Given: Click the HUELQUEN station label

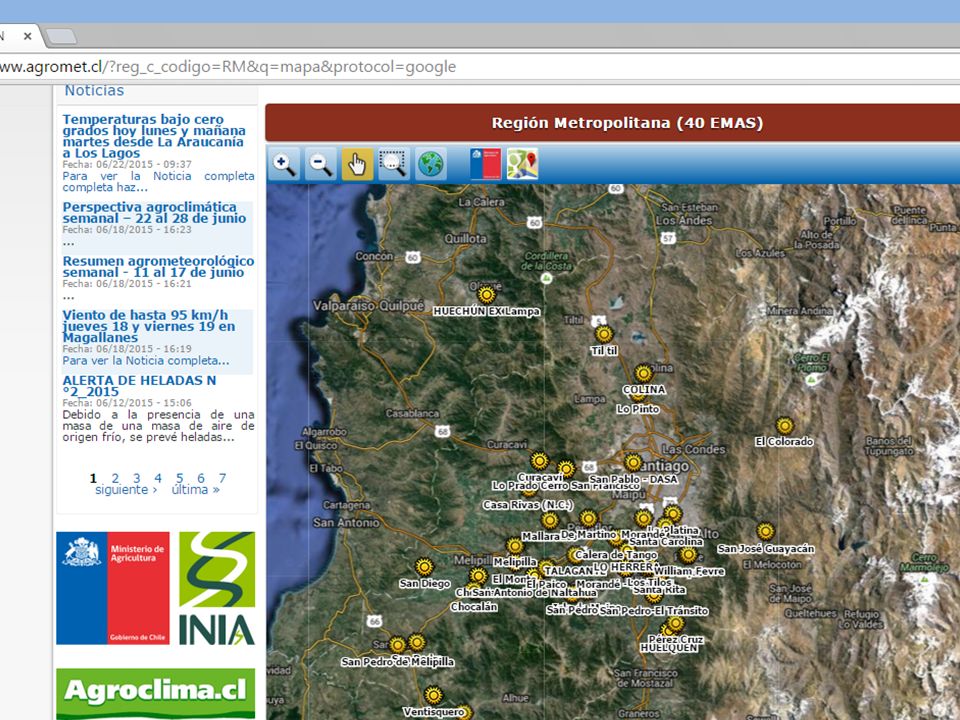Looking at the screenshot, I should click(x=669, y=647).
